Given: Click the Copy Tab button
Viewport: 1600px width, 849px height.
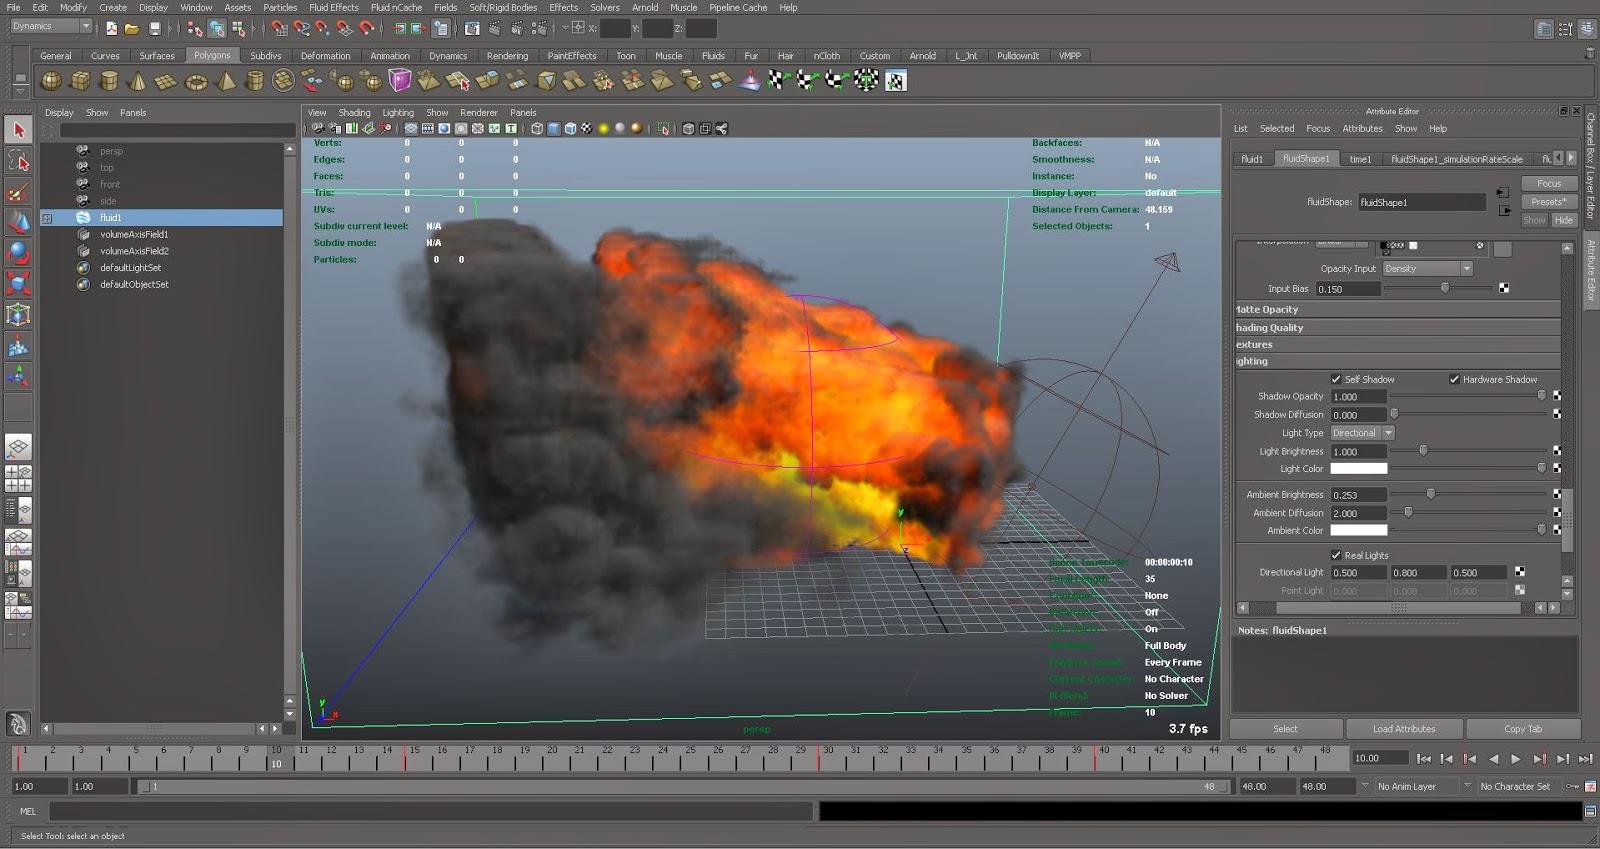Looking at the screenshot, I should click(x=1522, y=729).
